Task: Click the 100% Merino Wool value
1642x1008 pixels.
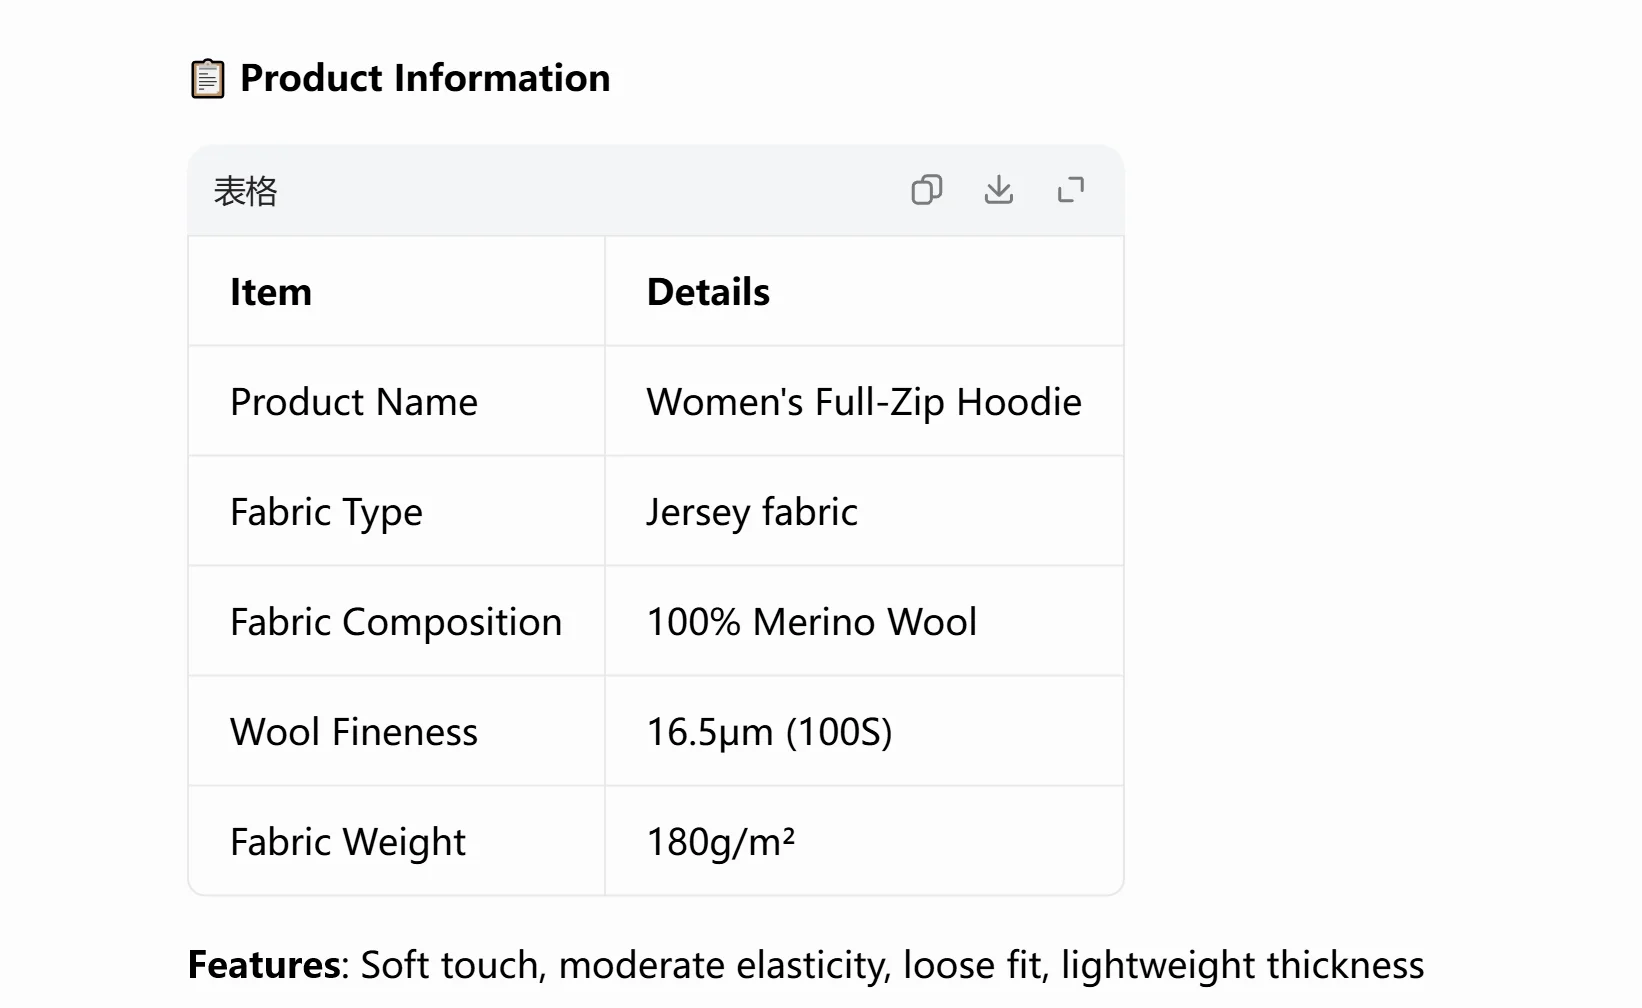Action: click(812, 622)
